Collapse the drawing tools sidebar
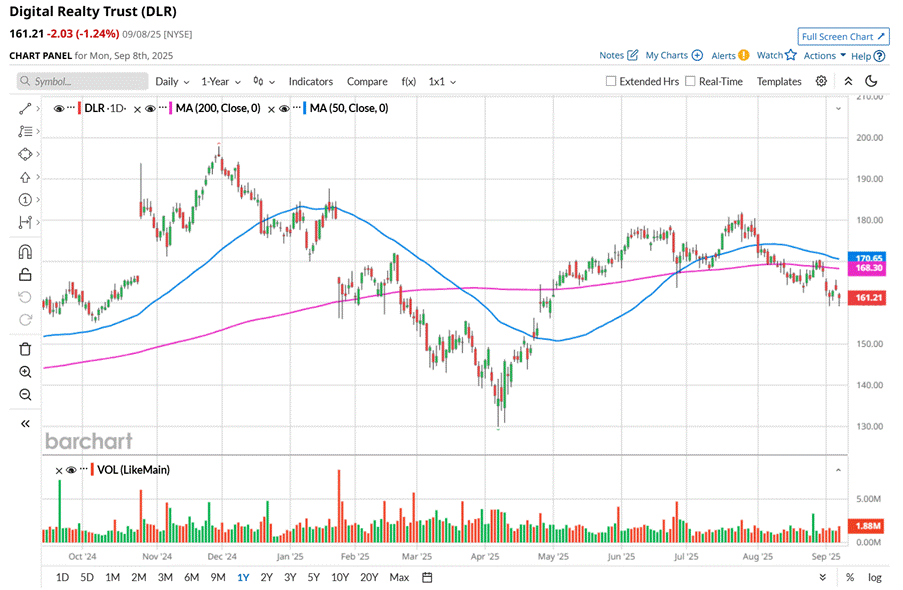 click(25, 424)
